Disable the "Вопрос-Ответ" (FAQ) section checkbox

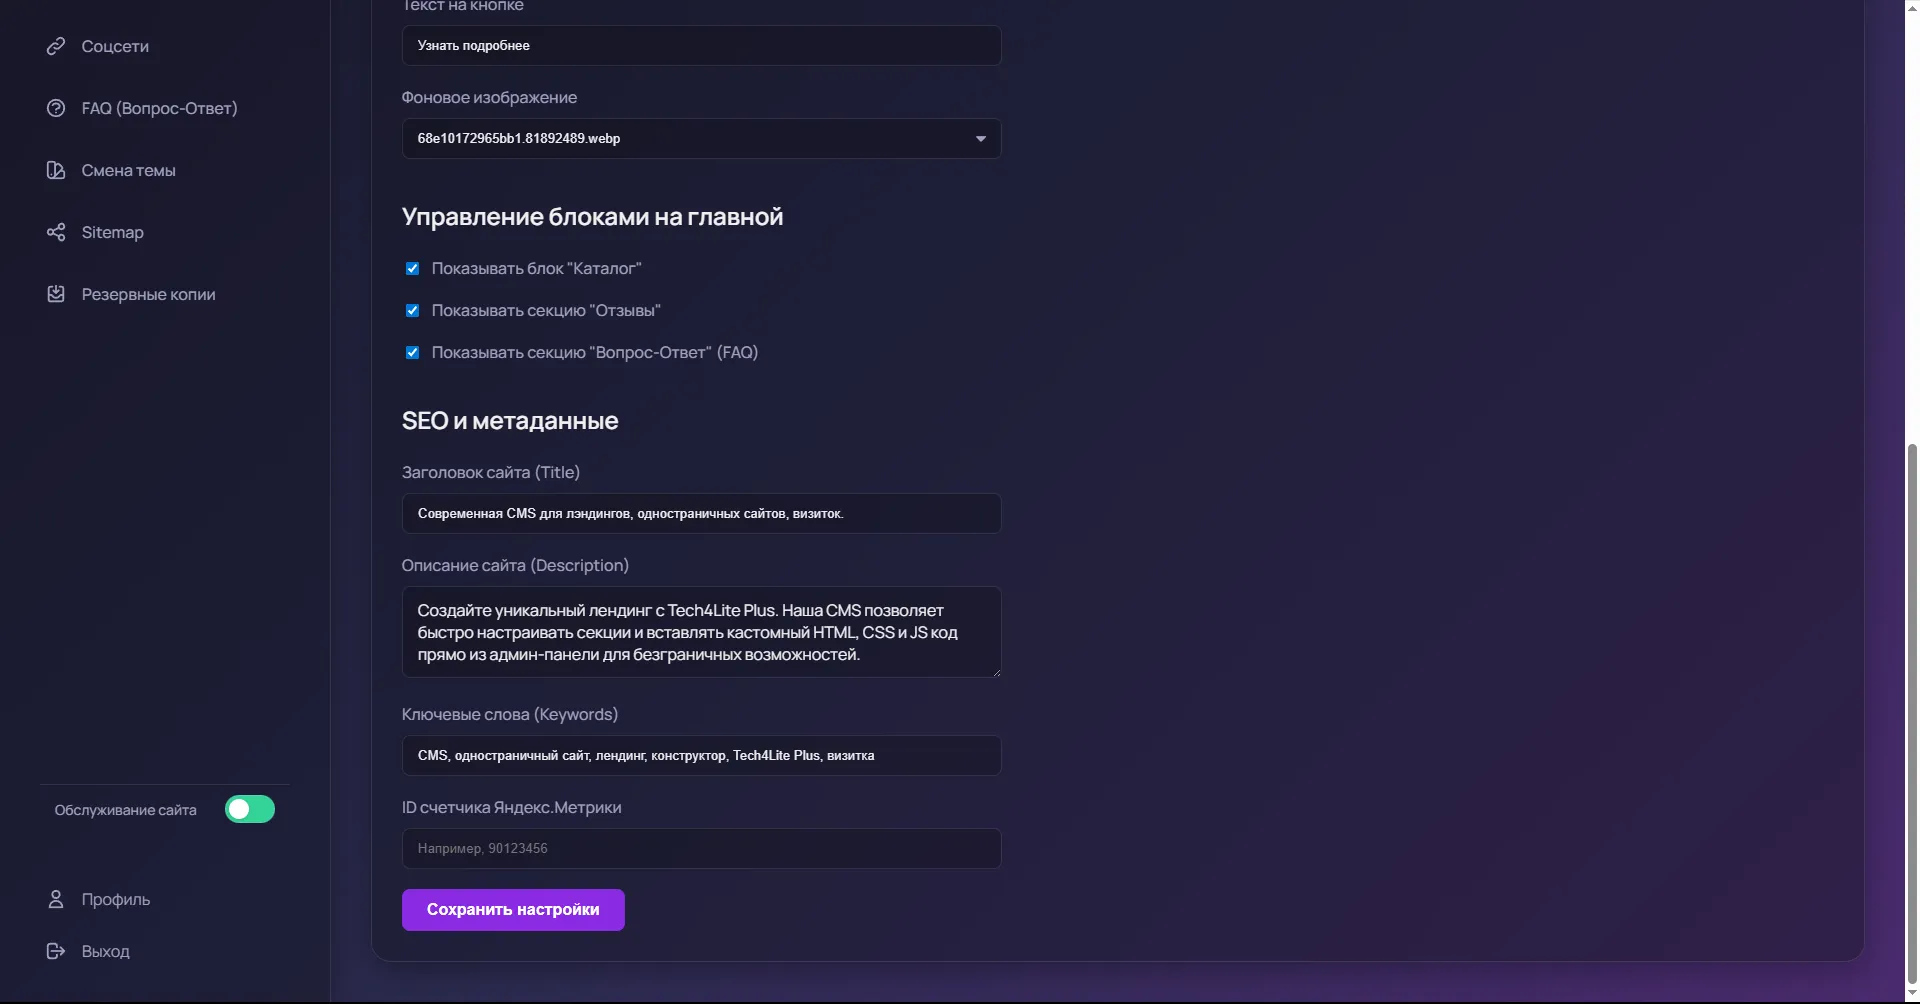412,352
